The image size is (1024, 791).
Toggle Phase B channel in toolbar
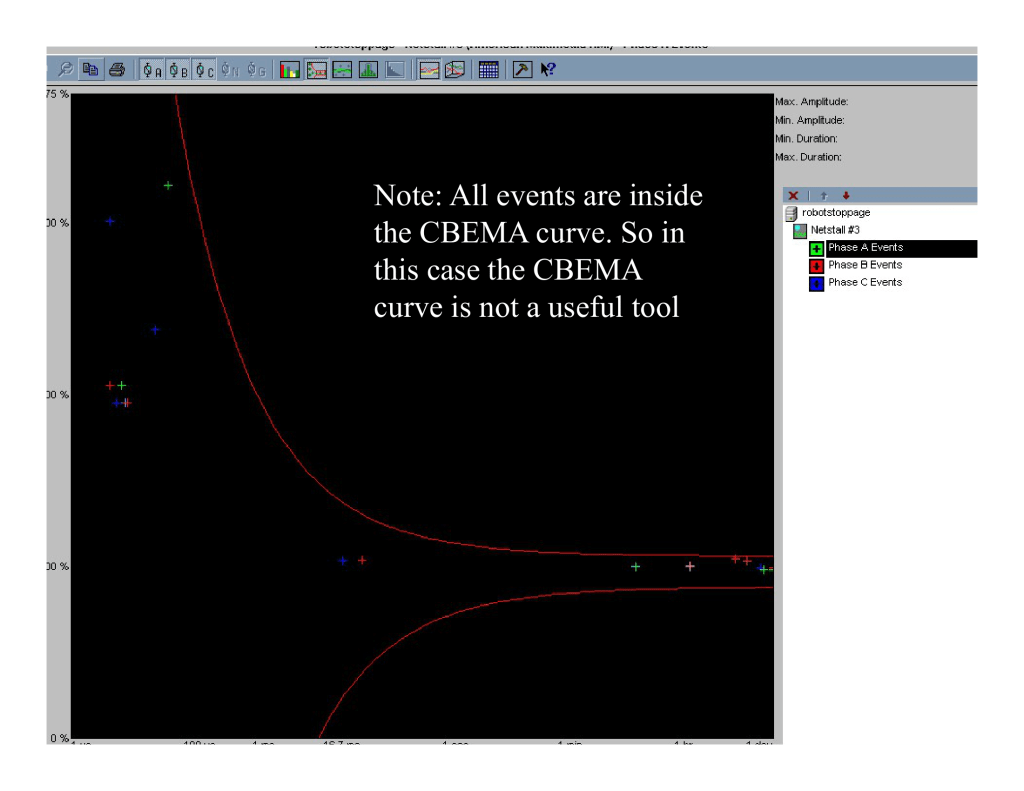coord(178,70)
